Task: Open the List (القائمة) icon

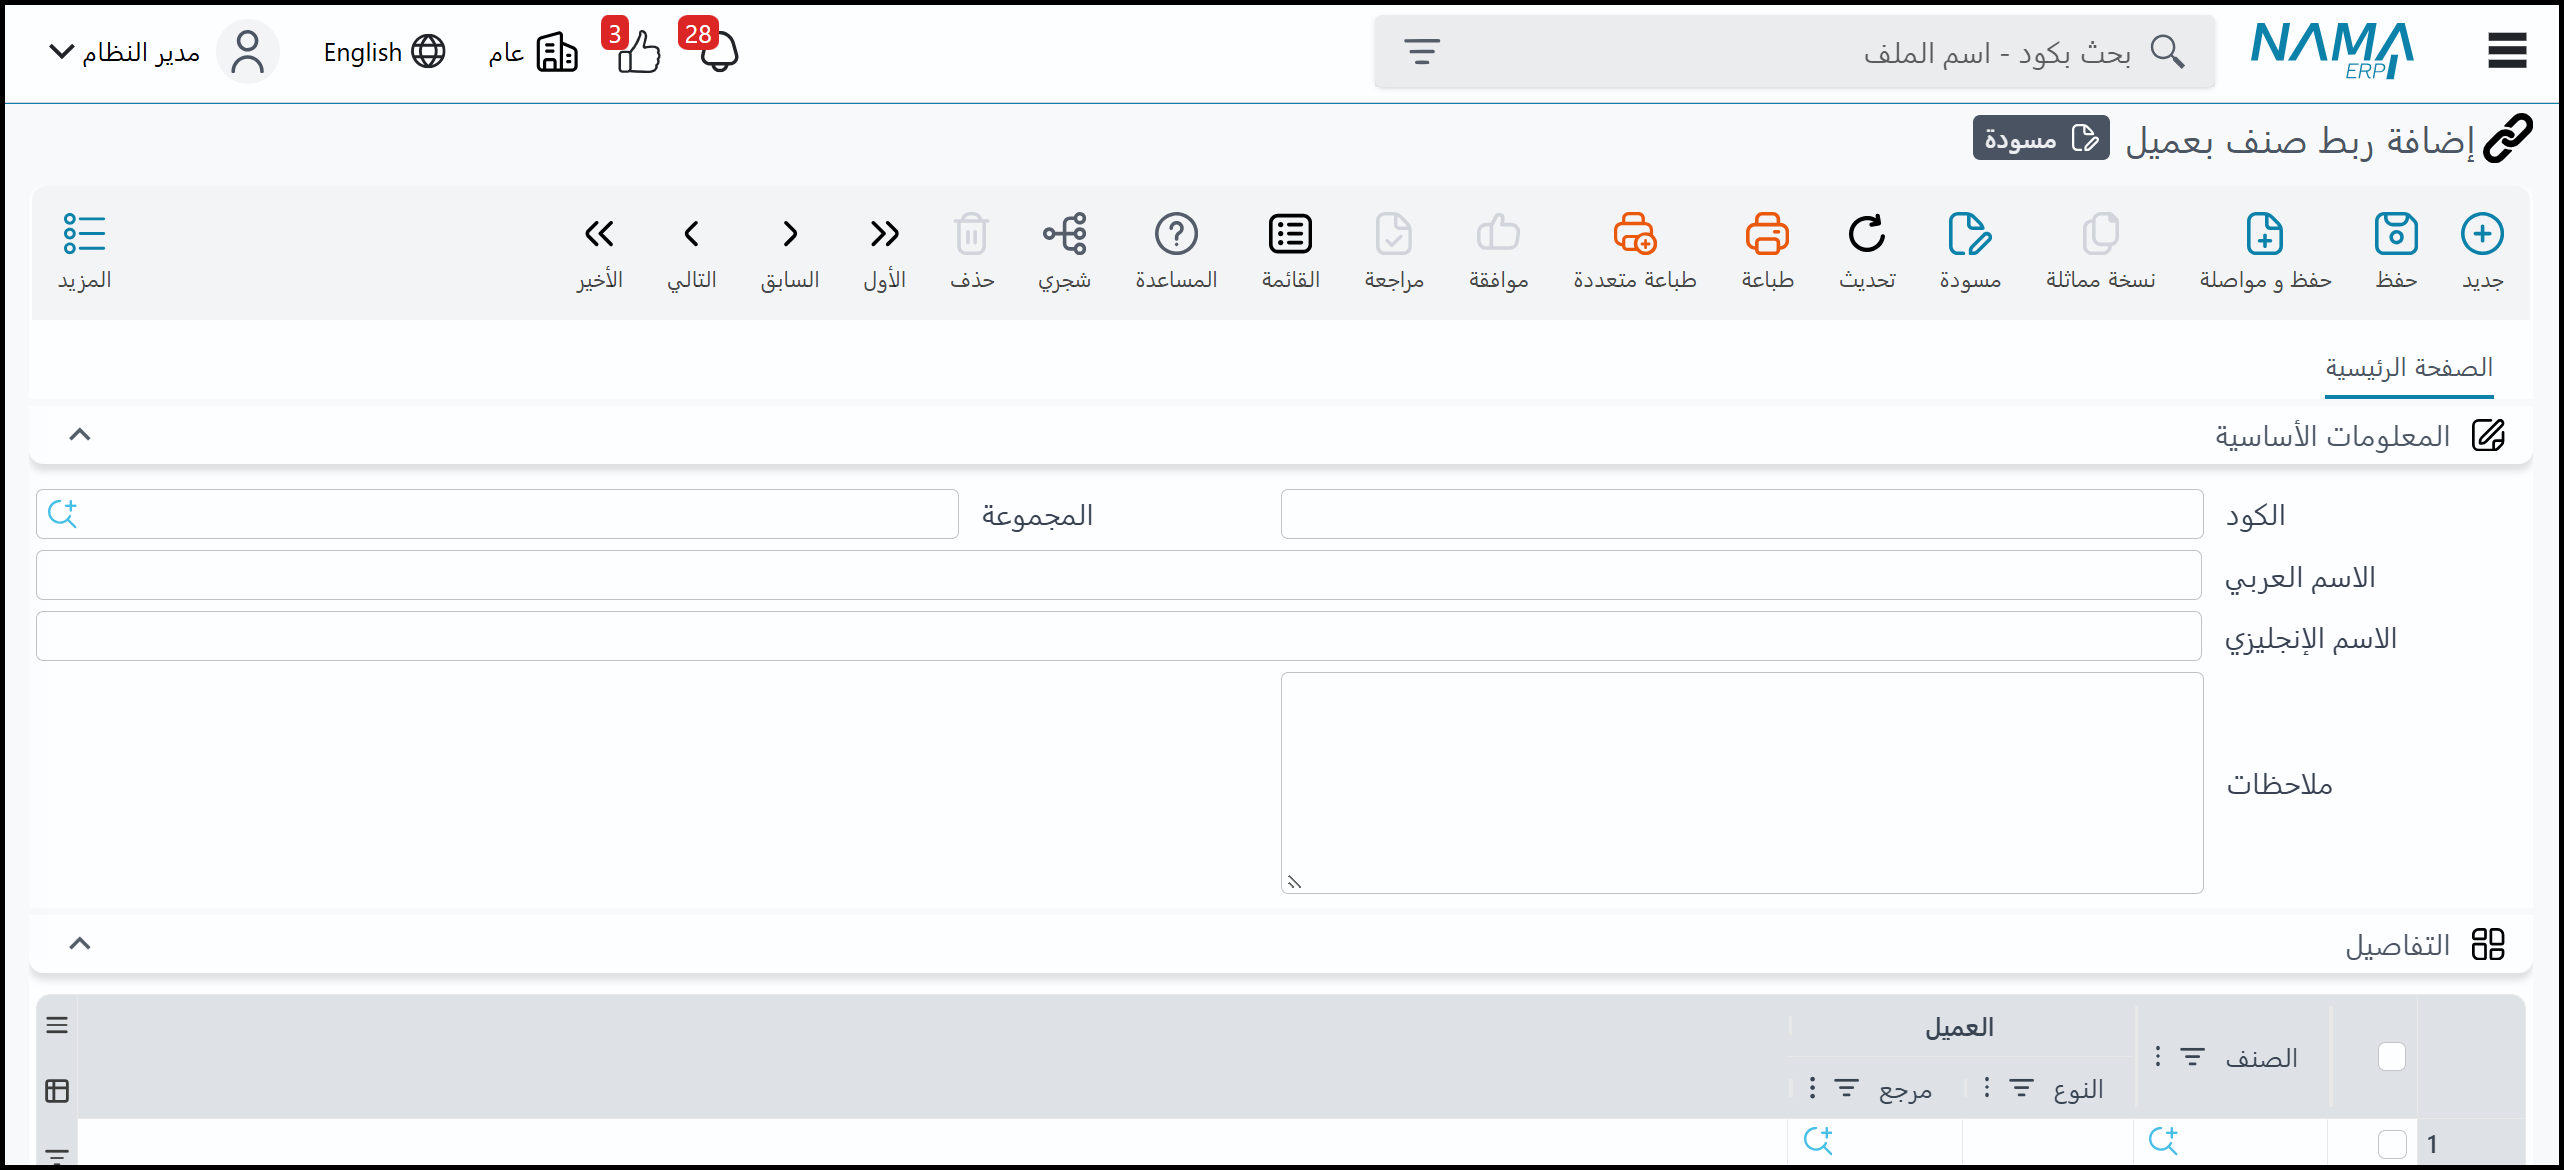Action: 1290,235
